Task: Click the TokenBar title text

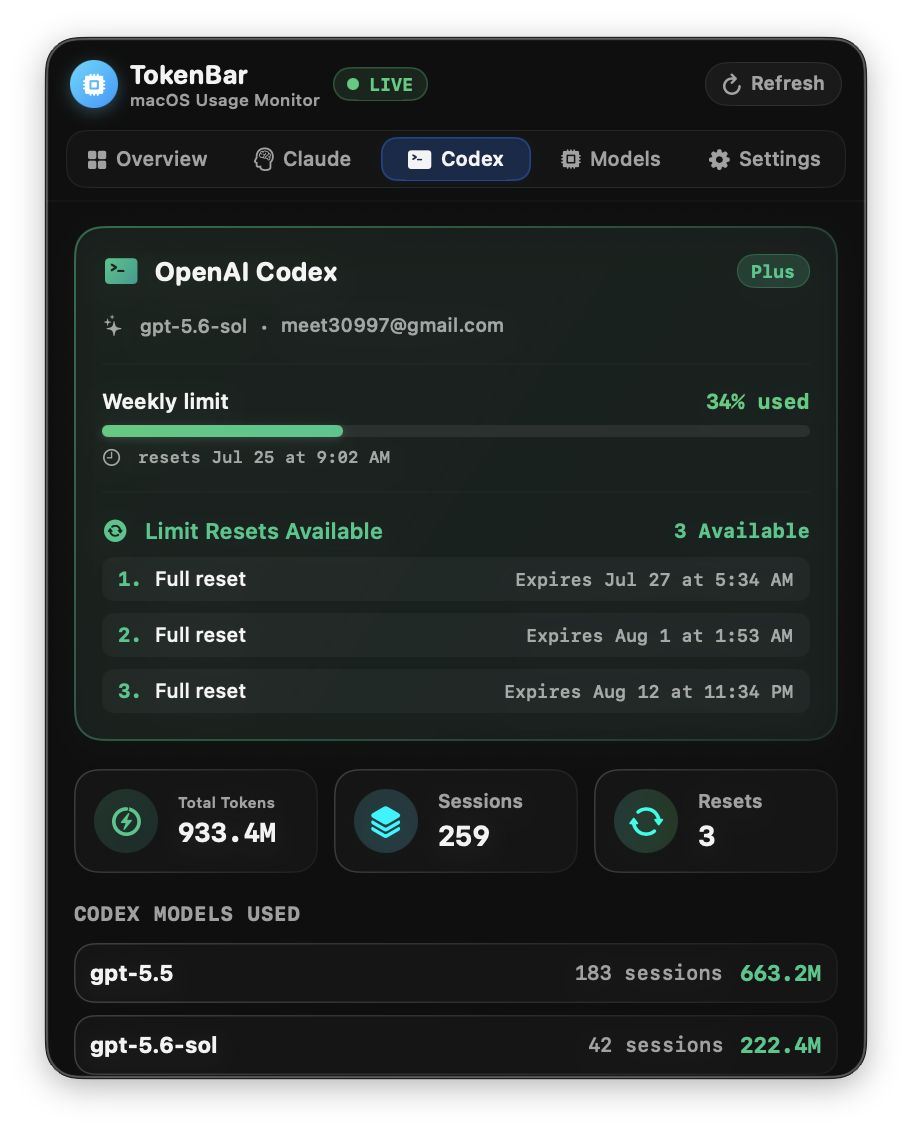Action: [188, 75]
